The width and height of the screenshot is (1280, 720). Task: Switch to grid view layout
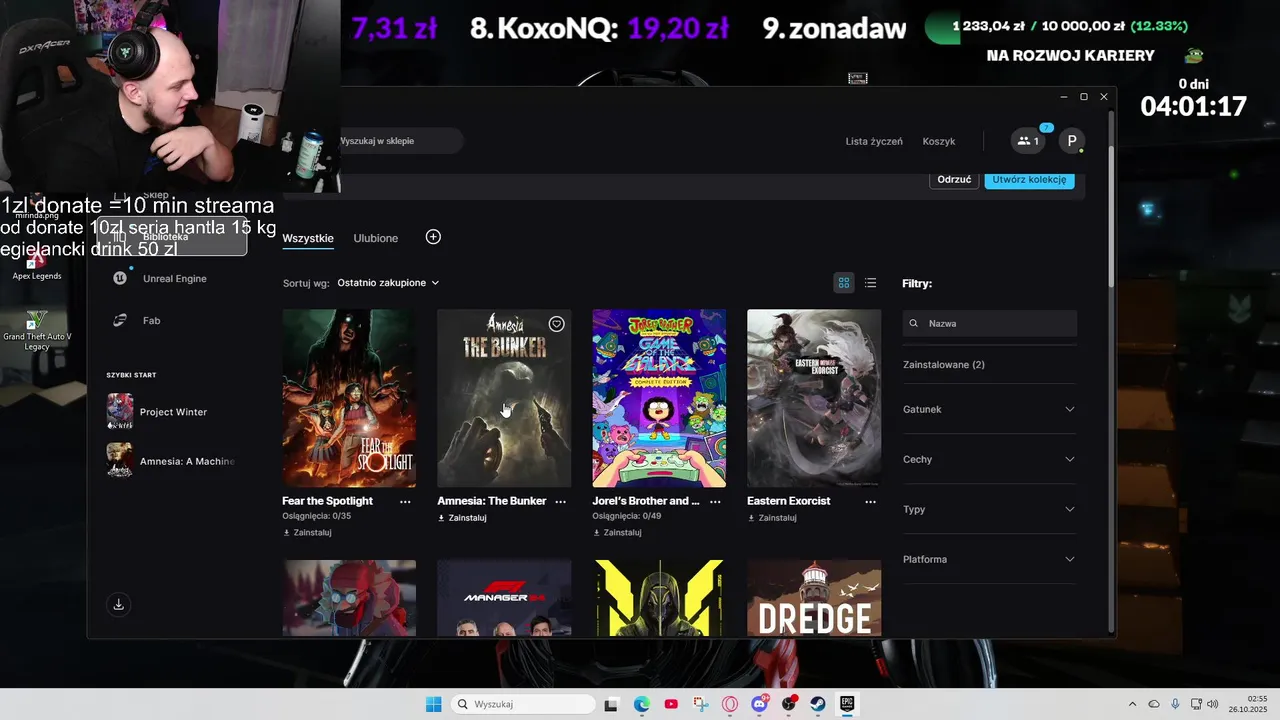[x=844, y=283]
